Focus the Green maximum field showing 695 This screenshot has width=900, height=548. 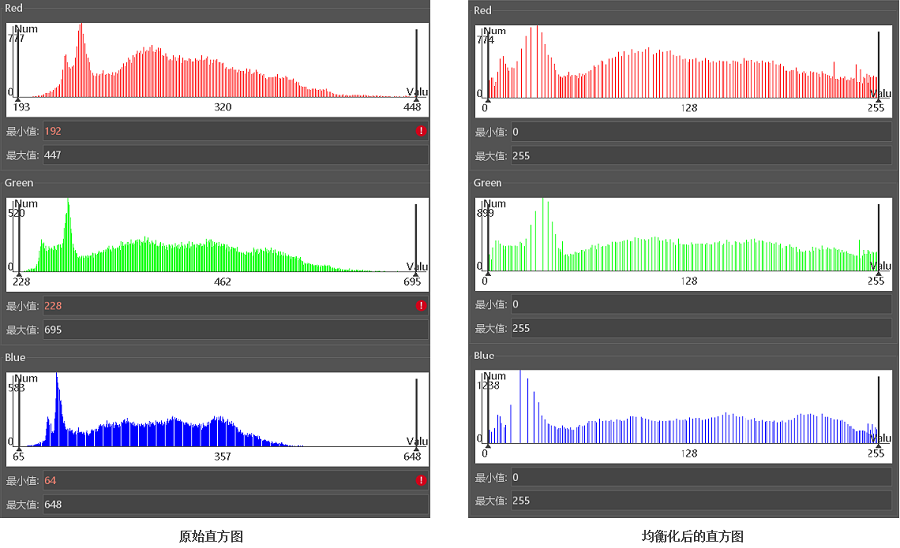click(x=235, y=329)
